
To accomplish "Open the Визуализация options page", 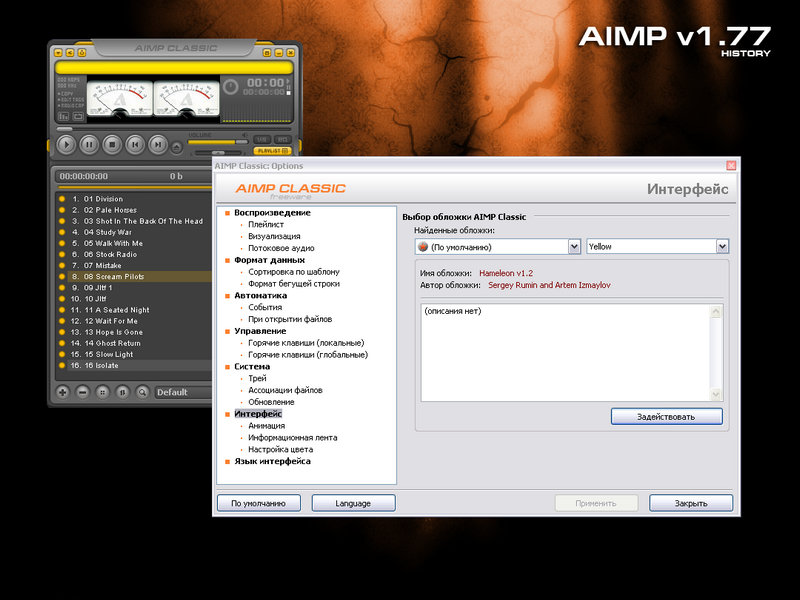I will [x=274, y=236].
